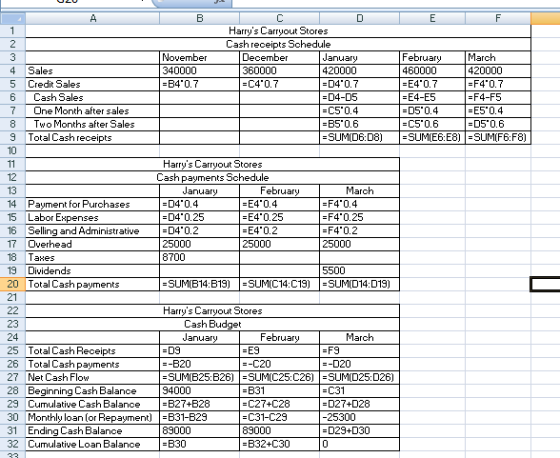
Task: Click formula cell =B31
Action: [279, 391]
